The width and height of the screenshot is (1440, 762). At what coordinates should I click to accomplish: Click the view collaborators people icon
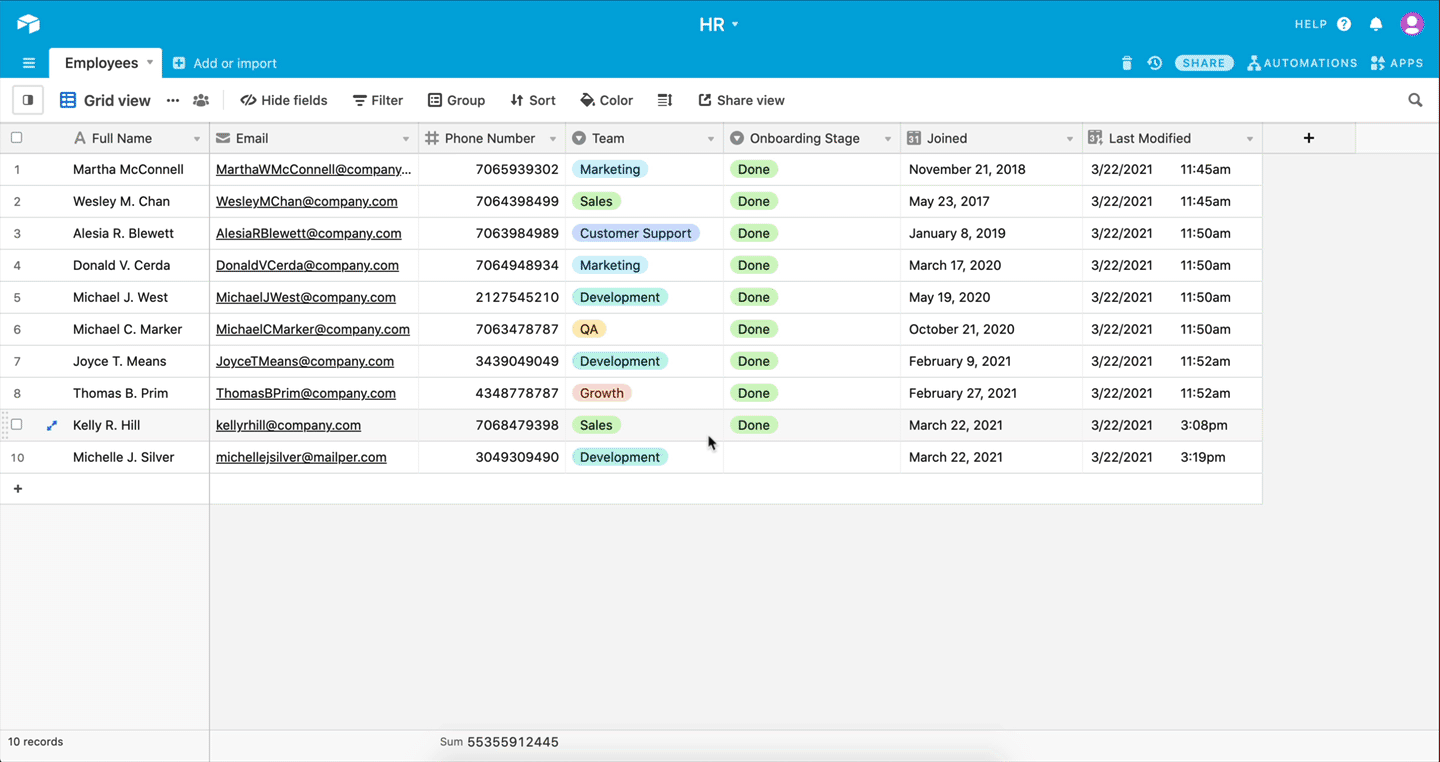click(201, 100)
